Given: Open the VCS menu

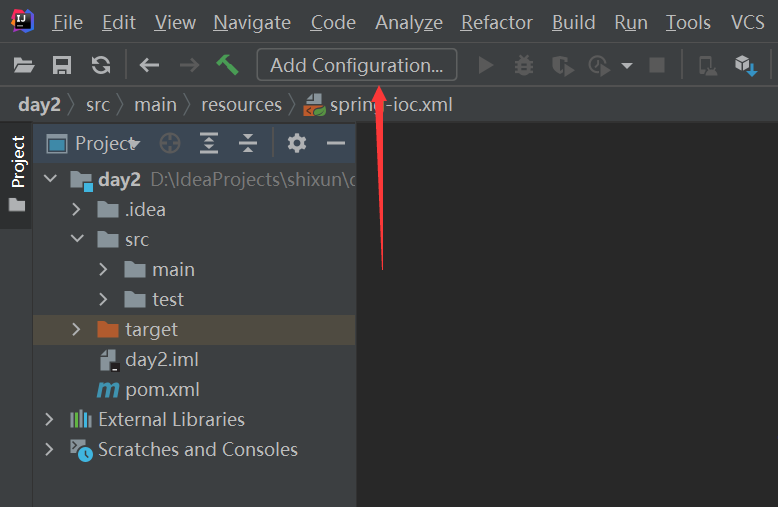Looking at the screenshot, I should (747, 22).
